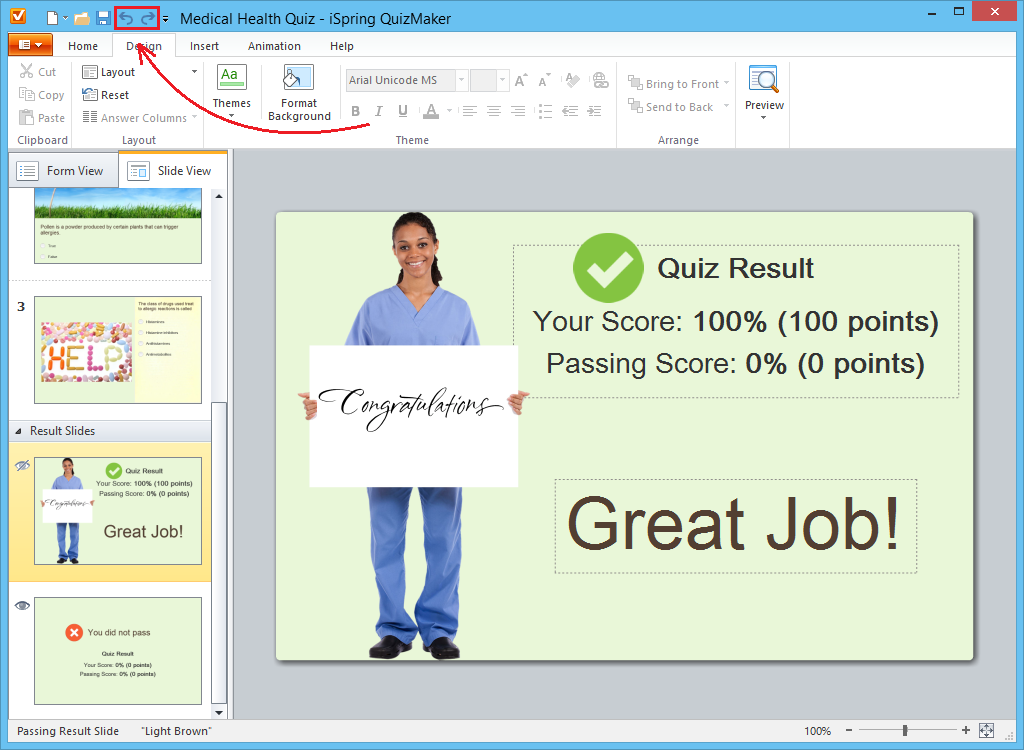Toggle Bold text formatting
The image size is (1024, 750).
pyautogui.click(x=355, y=111)
